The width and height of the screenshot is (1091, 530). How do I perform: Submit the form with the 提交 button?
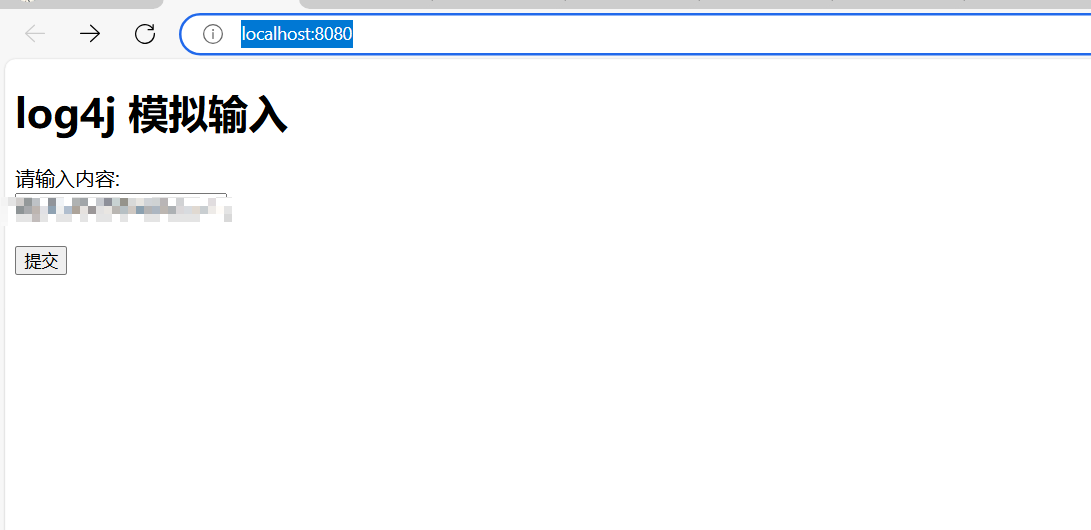41,261
